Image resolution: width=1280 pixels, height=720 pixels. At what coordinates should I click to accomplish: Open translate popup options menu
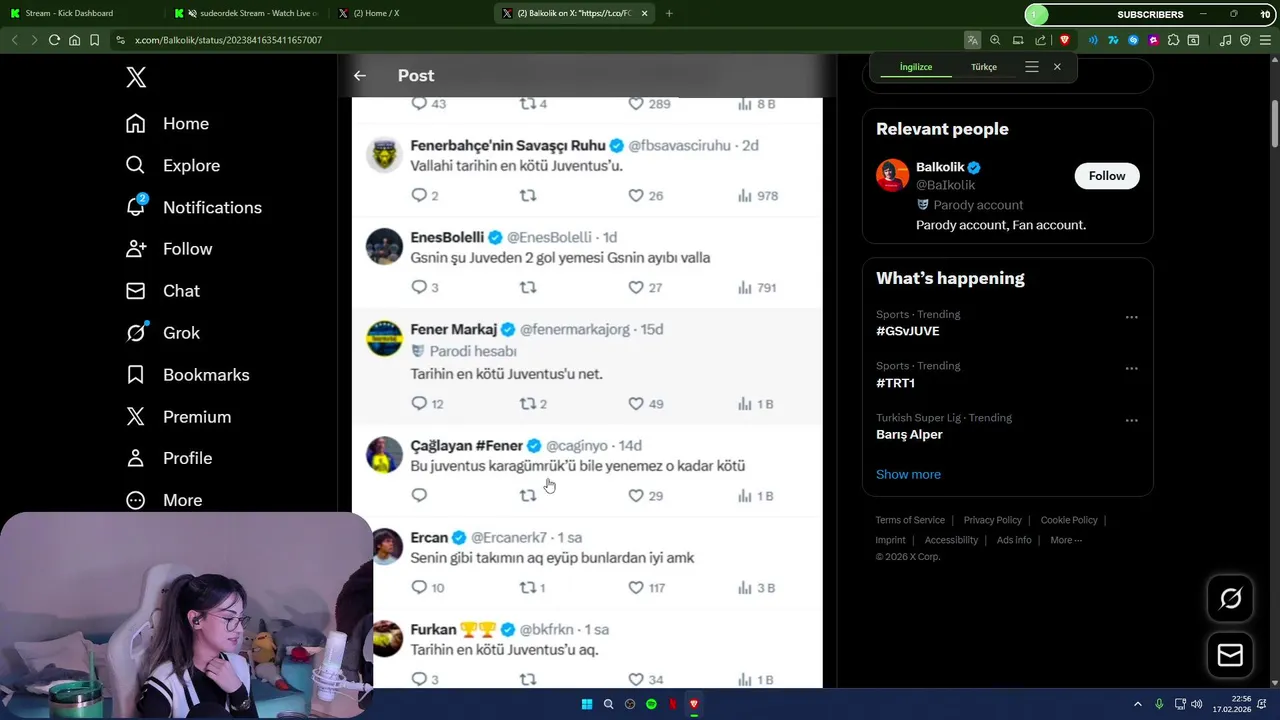point(1032,67)
